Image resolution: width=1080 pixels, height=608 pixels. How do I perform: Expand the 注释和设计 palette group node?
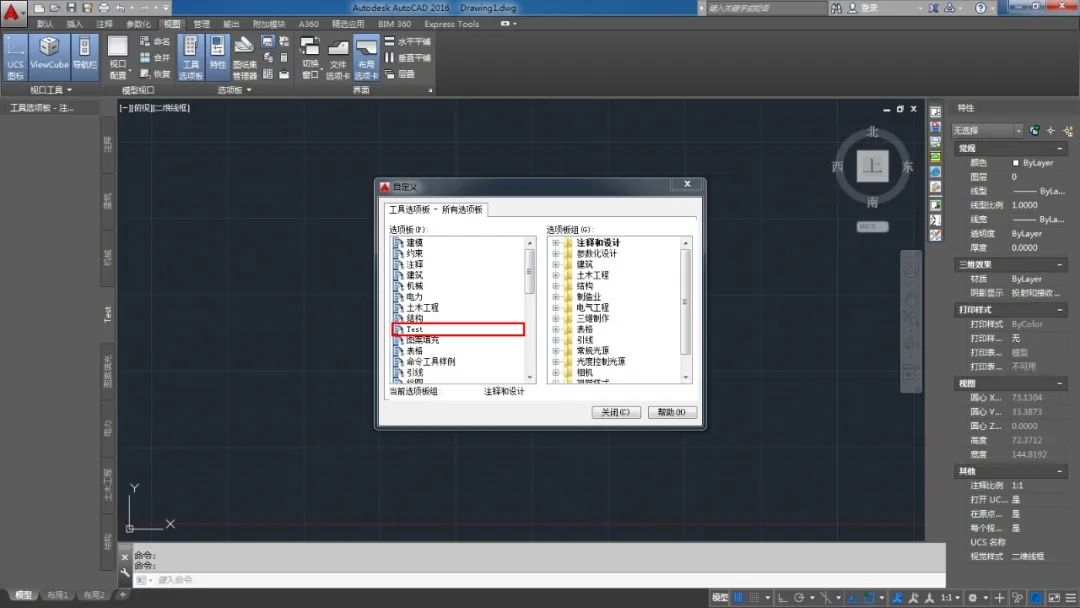coord(556,243)
